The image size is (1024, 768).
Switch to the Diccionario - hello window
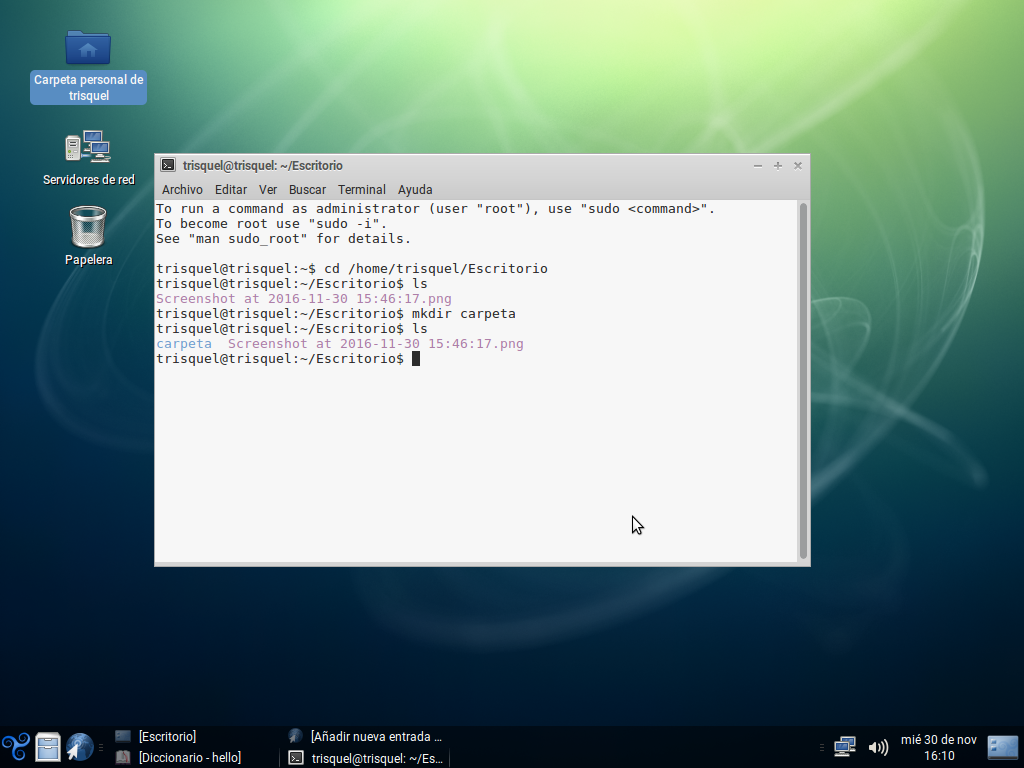click(x=188, y=758)
